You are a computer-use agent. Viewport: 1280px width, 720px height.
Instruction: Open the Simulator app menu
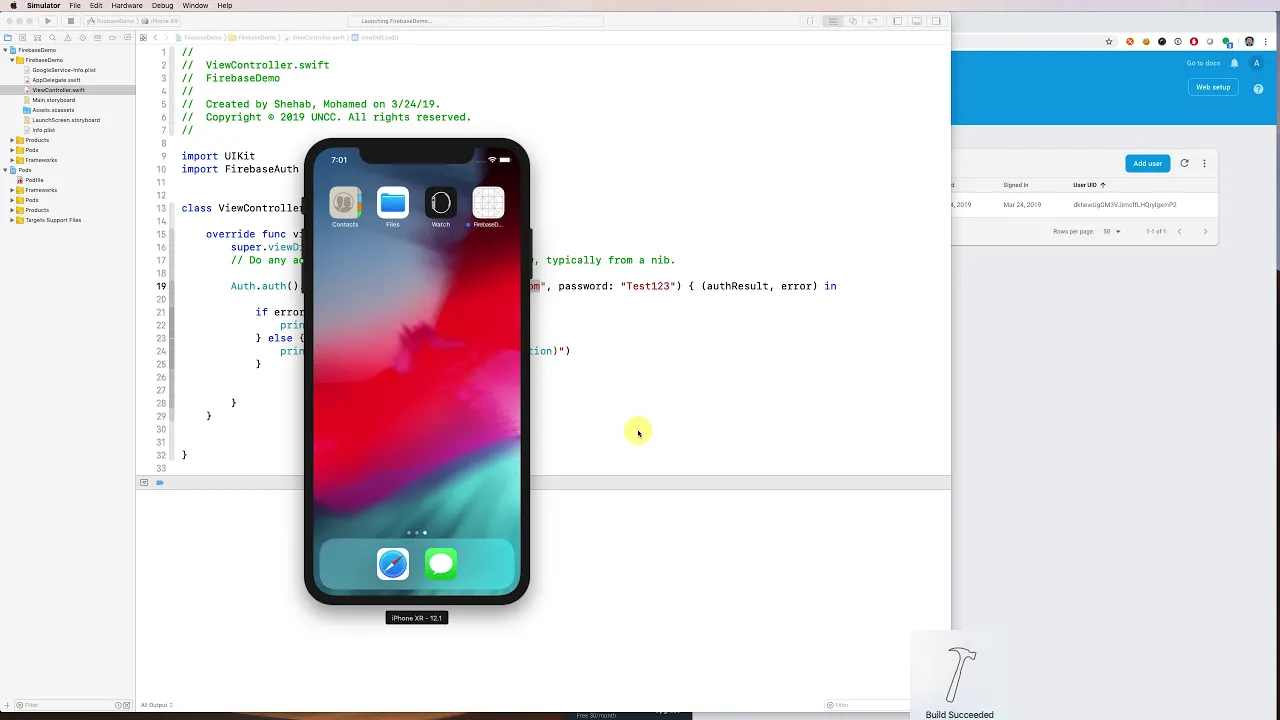(43, 5)
